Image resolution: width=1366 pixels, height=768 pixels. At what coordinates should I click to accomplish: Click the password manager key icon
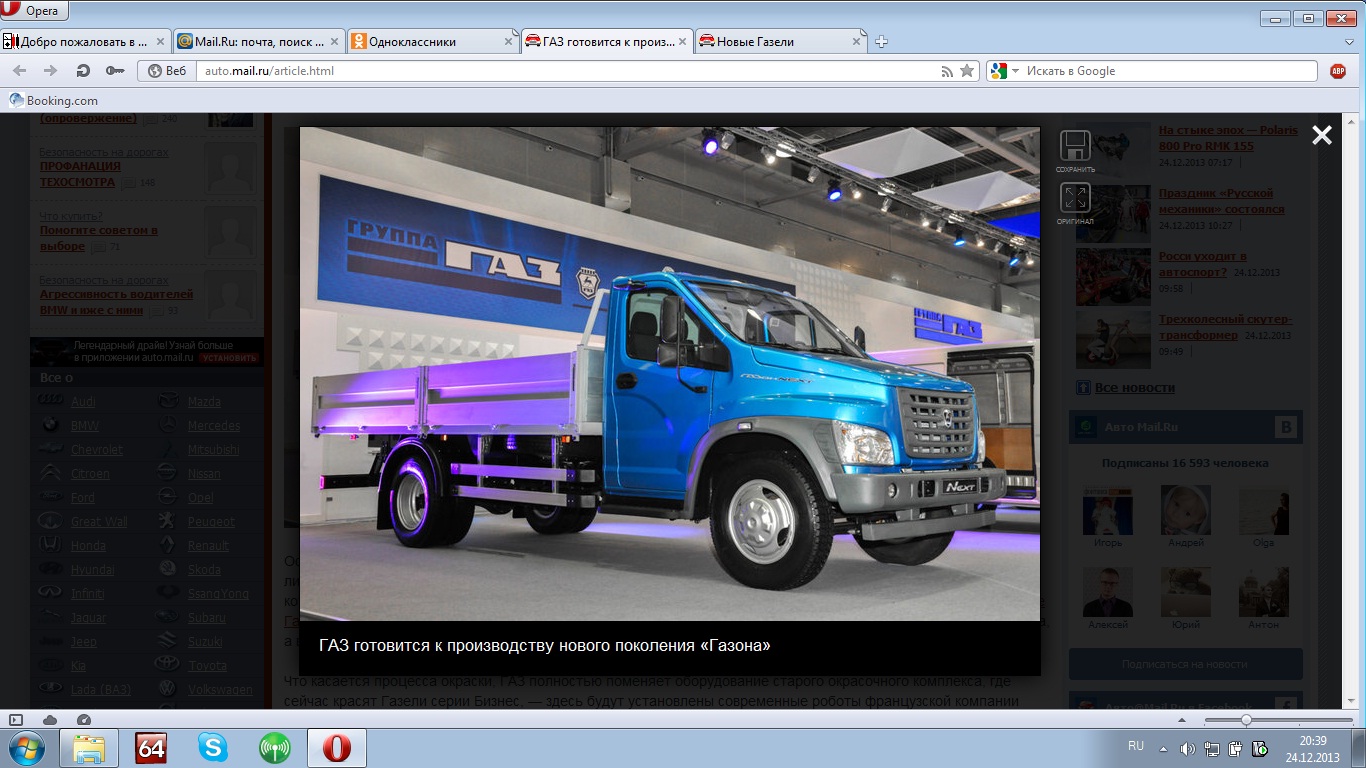115,71
